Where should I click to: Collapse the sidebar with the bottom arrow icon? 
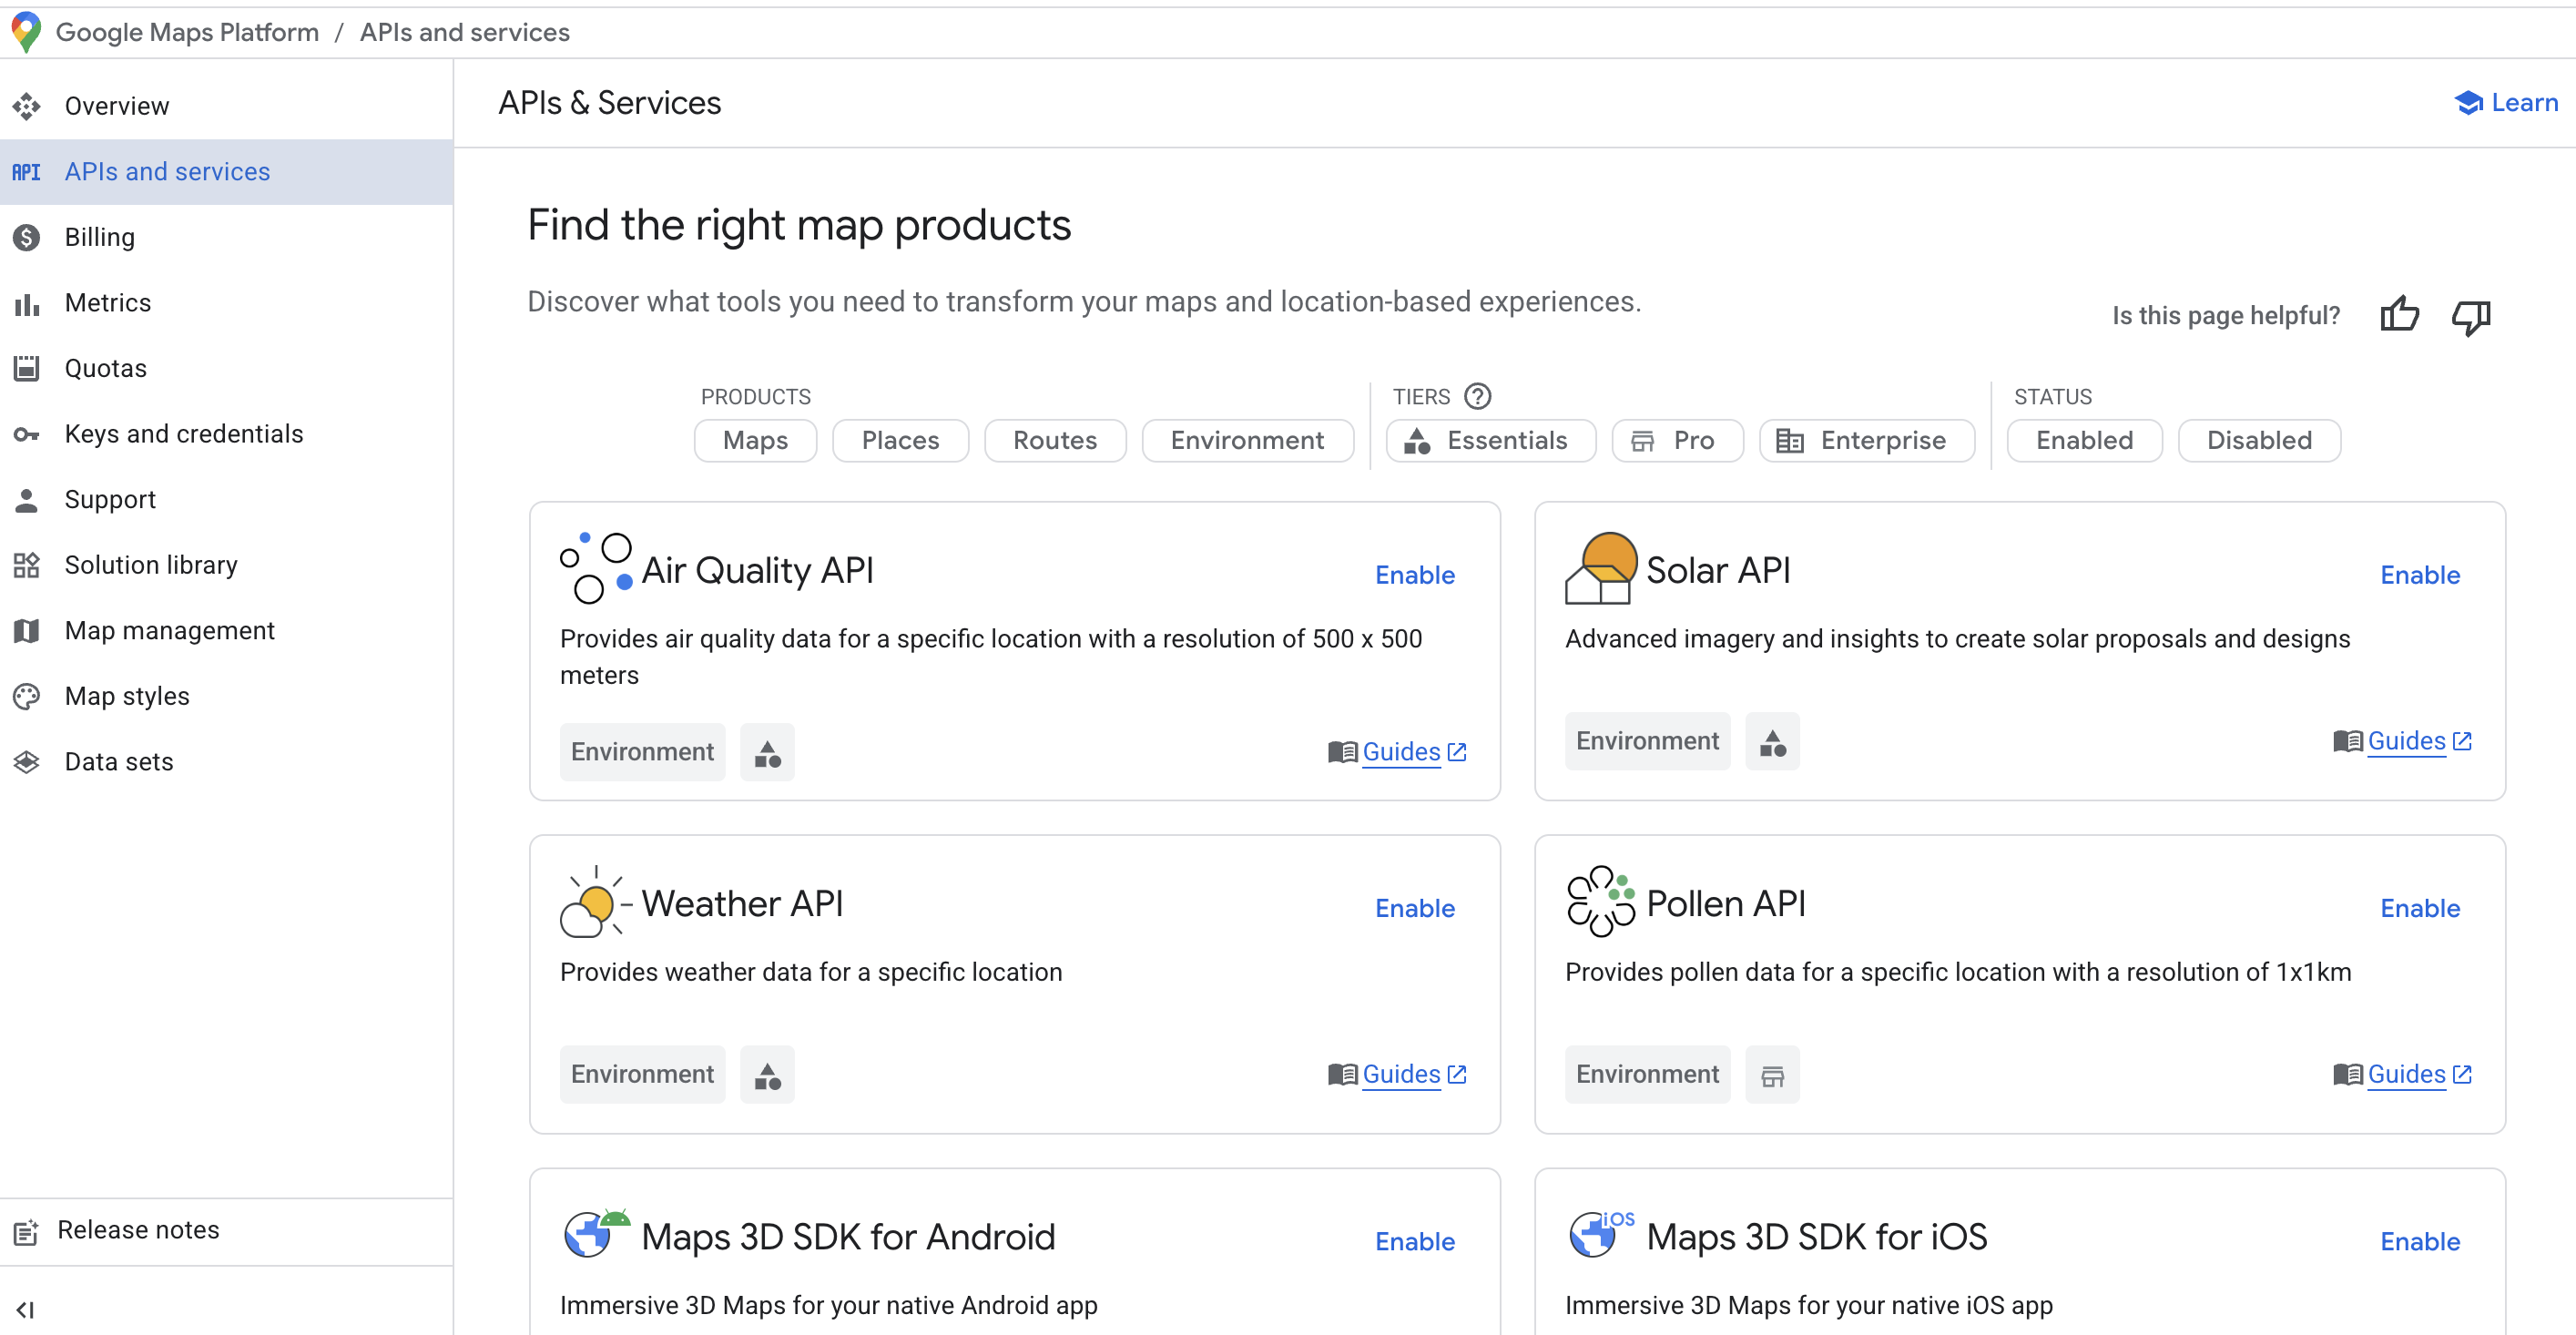coord(26,1309)
